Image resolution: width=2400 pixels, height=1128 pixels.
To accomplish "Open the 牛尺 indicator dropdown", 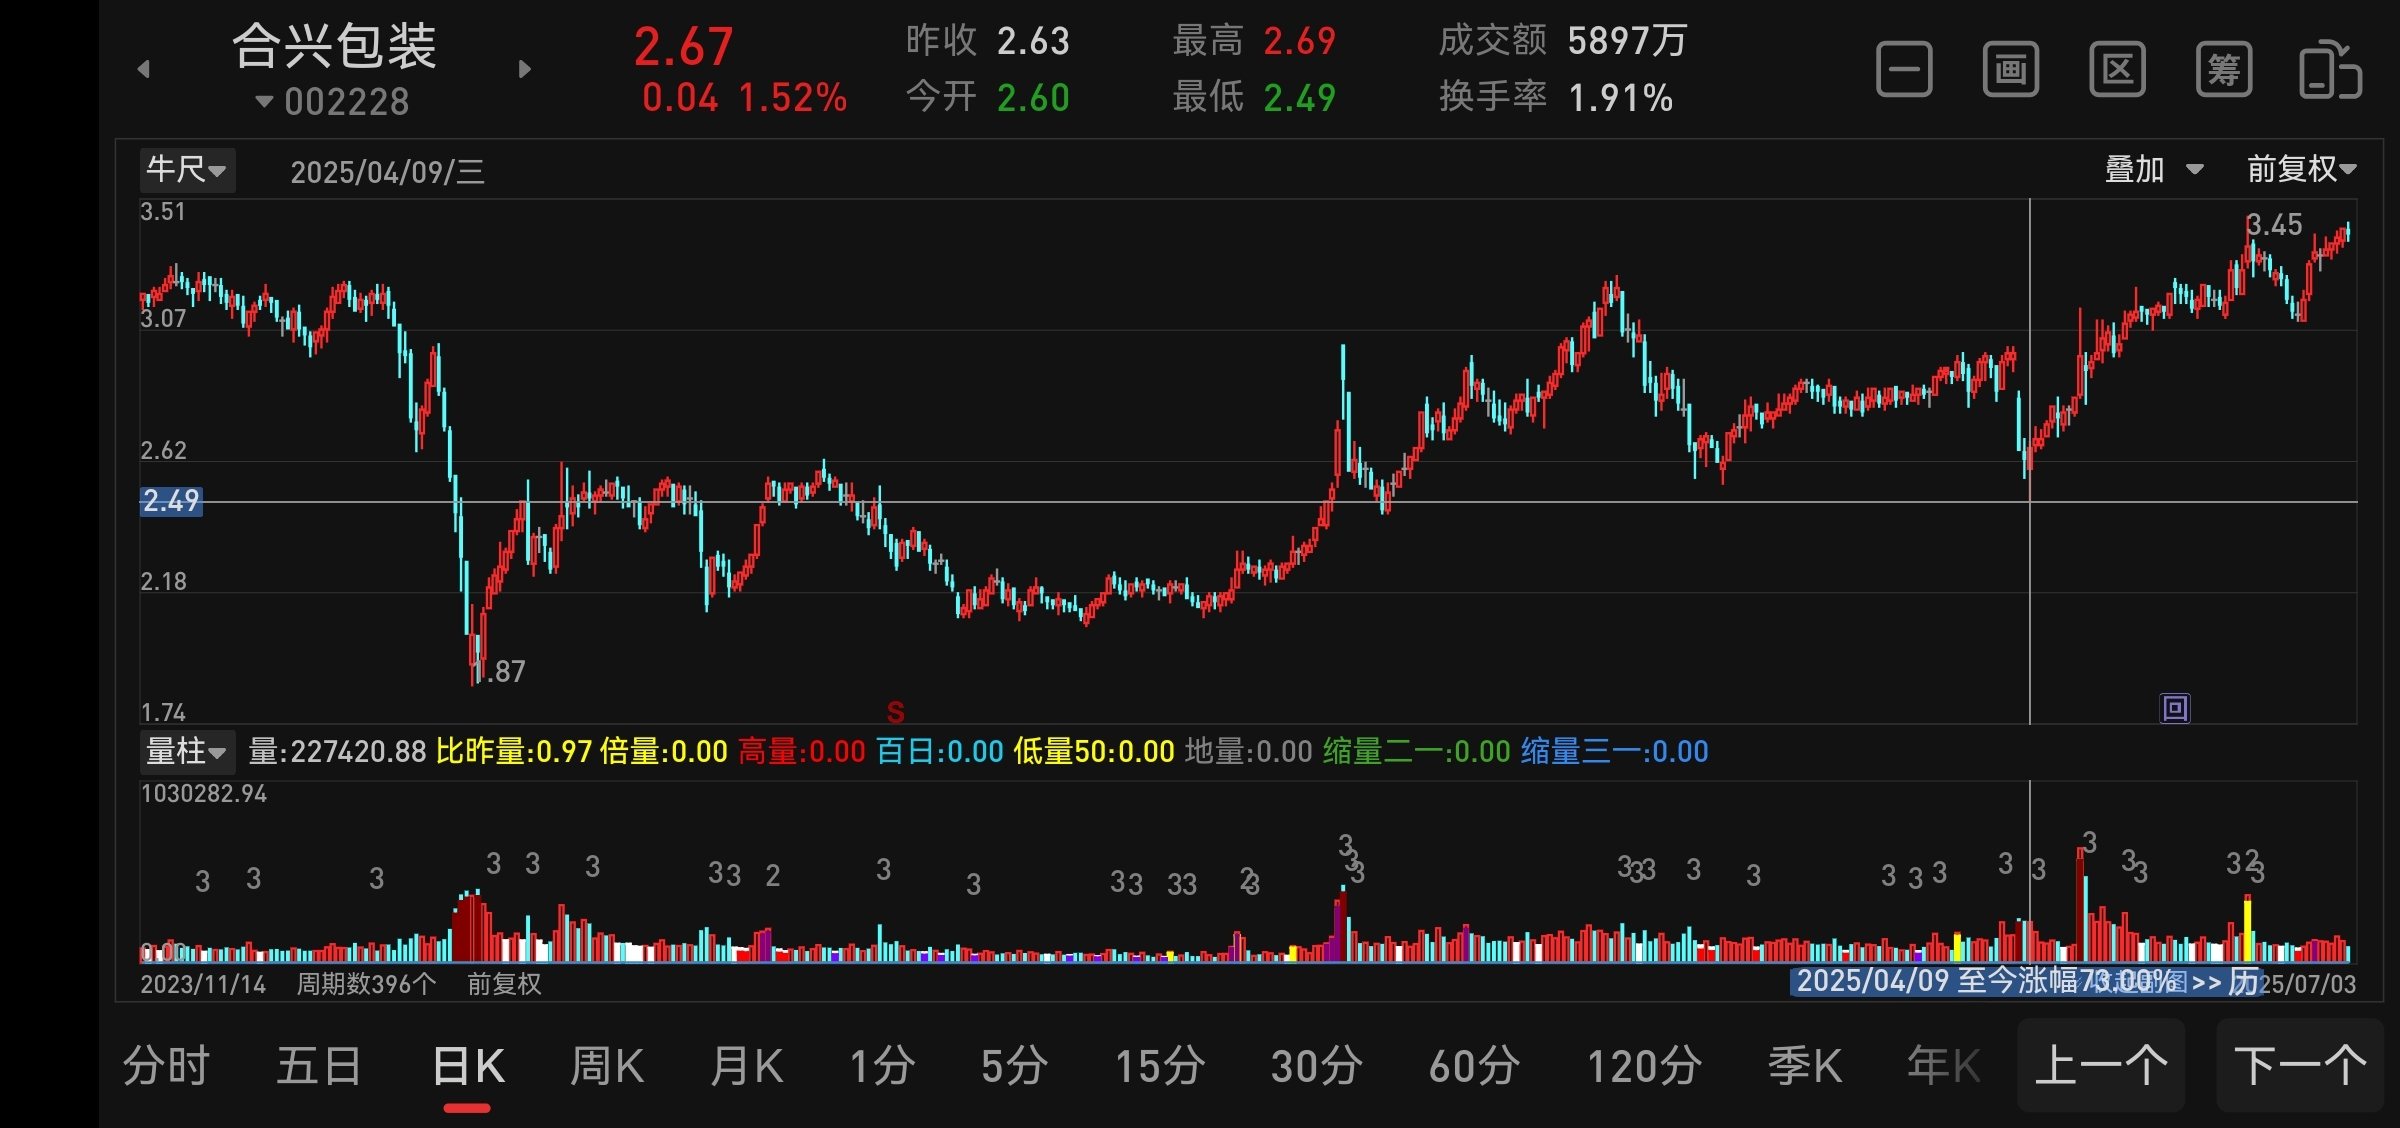I will tap(187, 170).
